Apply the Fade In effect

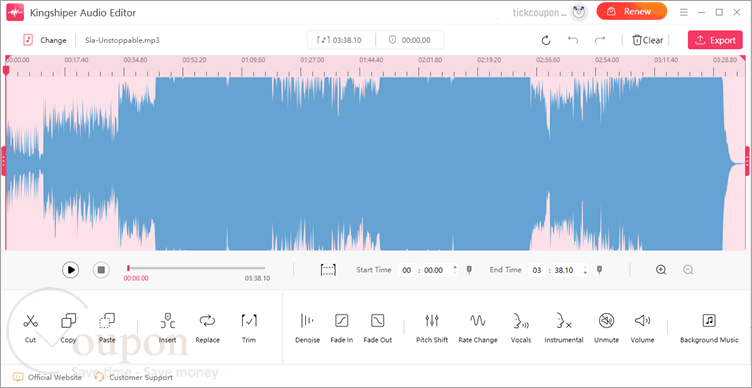[341, 328]
